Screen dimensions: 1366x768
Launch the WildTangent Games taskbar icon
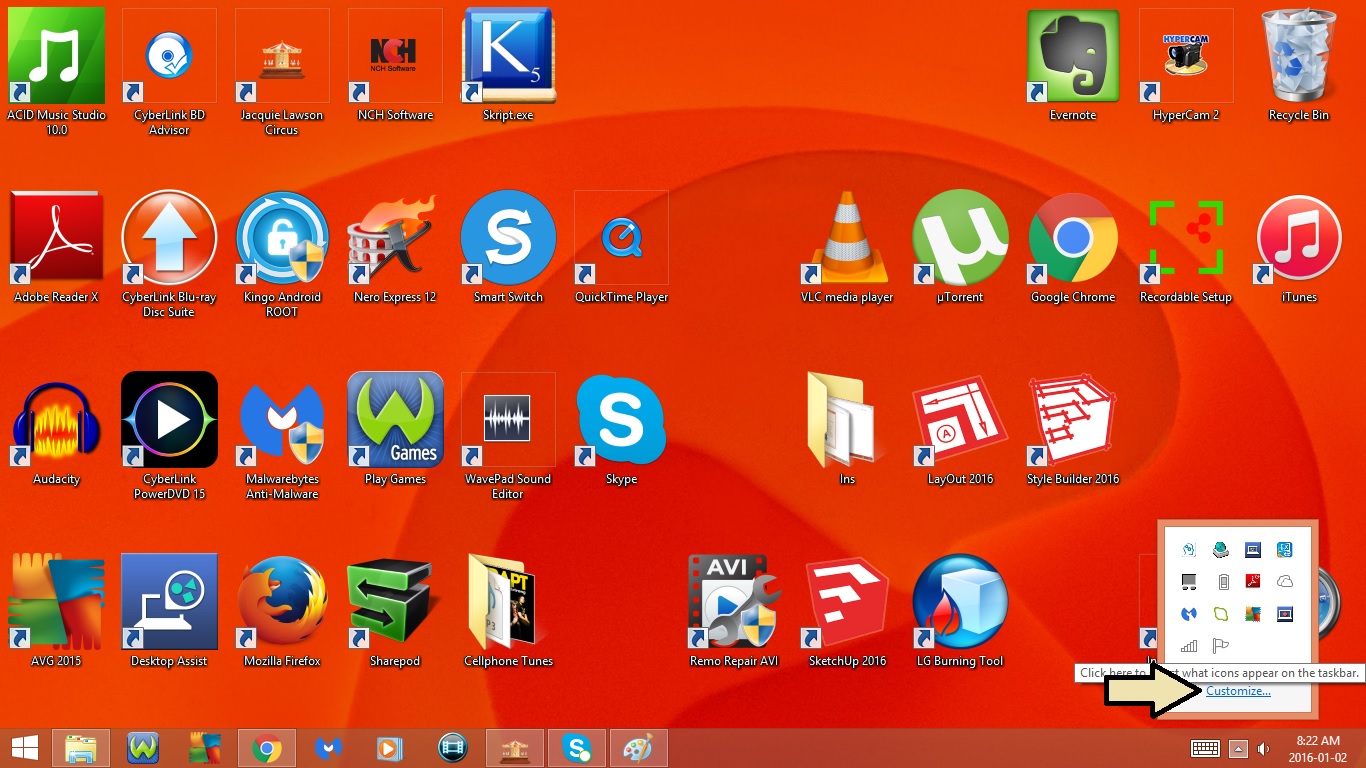143,748
